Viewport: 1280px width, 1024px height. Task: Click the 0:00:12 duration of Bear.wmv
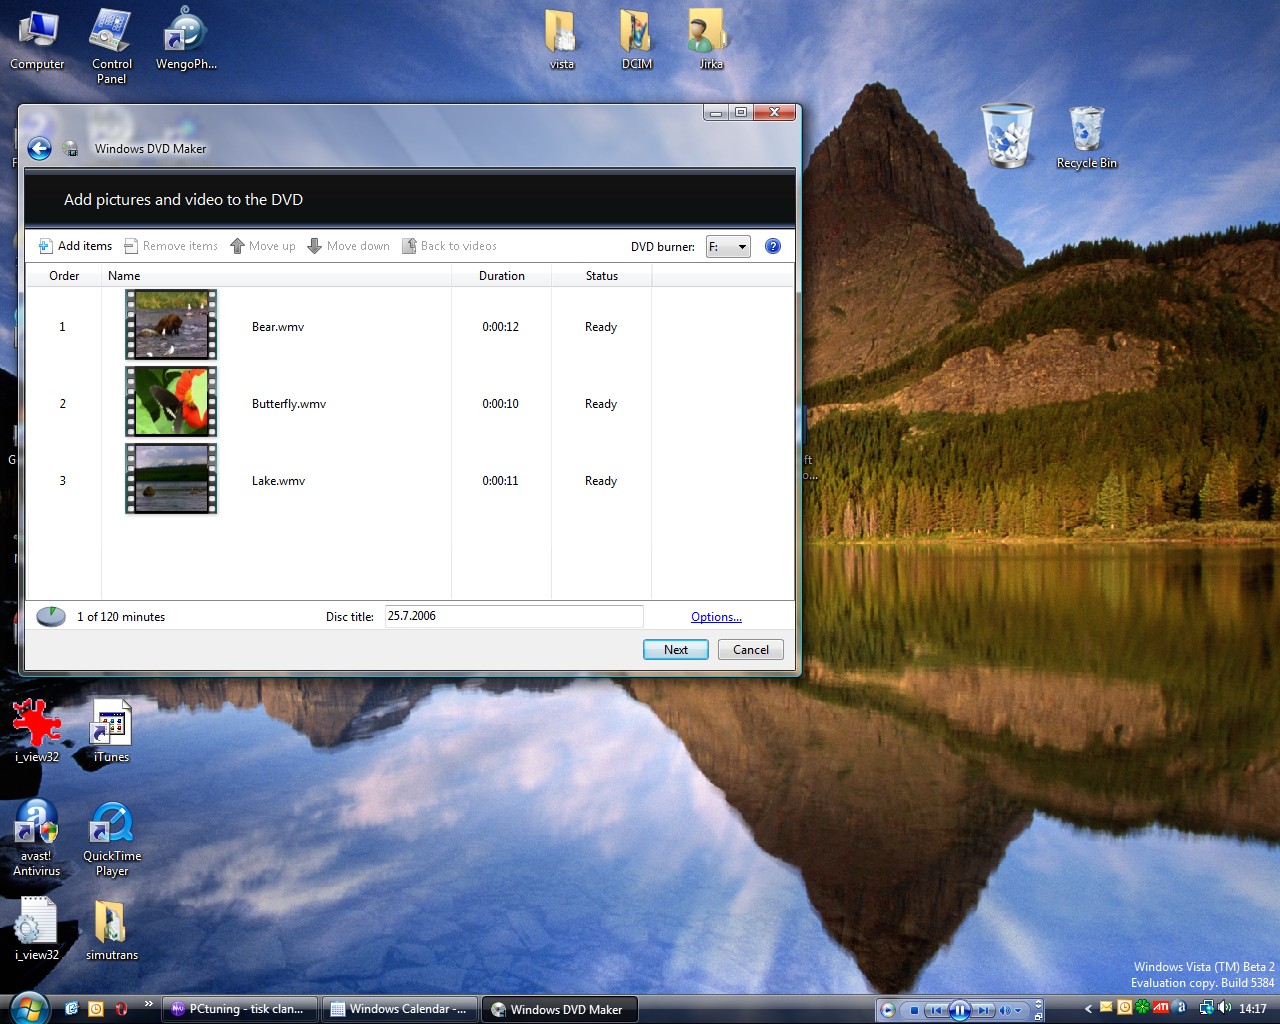(x=500, y=327)
